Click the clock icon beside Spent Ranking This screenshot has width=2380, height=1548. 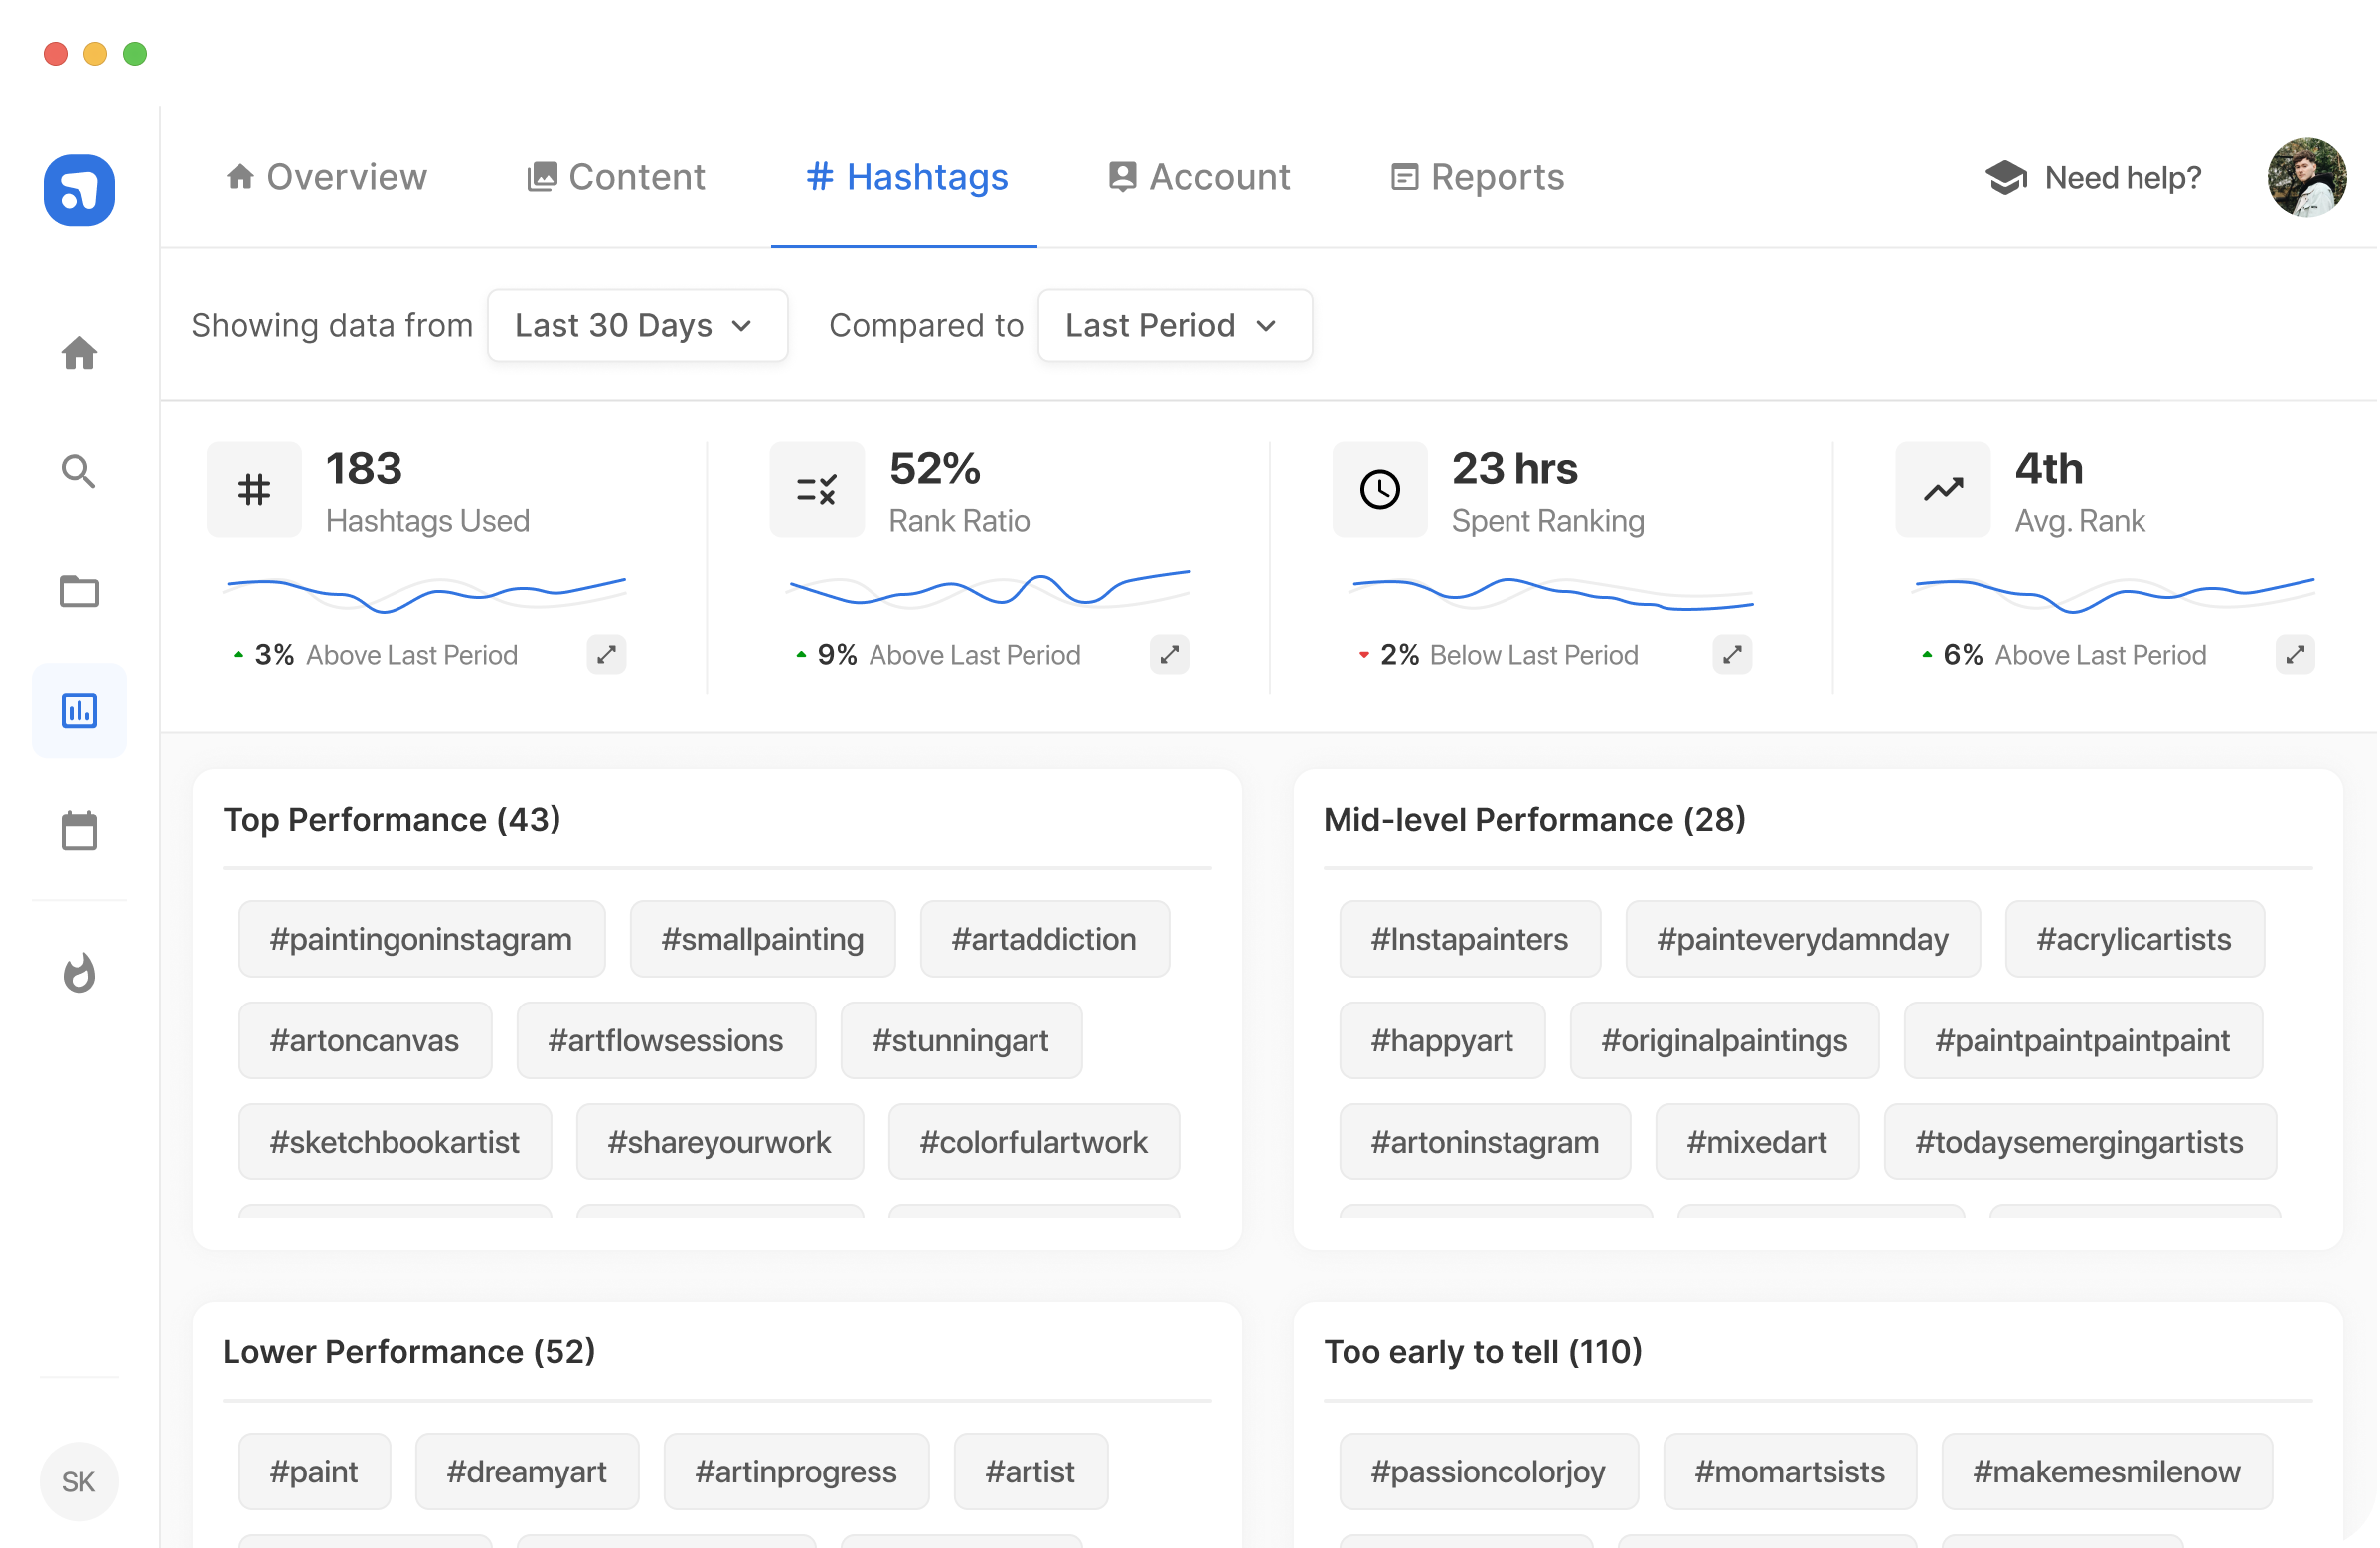(x=1380, y=489)
